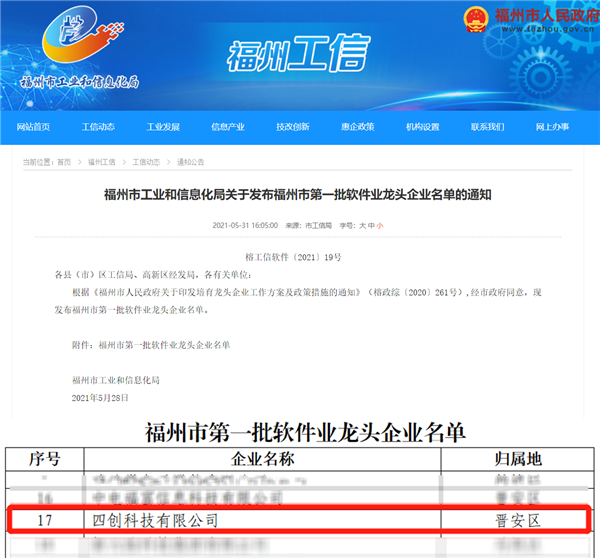Click the publish timestamp 2021-05-31 16:05:00

pyautogui.click(x=245, y=225)
